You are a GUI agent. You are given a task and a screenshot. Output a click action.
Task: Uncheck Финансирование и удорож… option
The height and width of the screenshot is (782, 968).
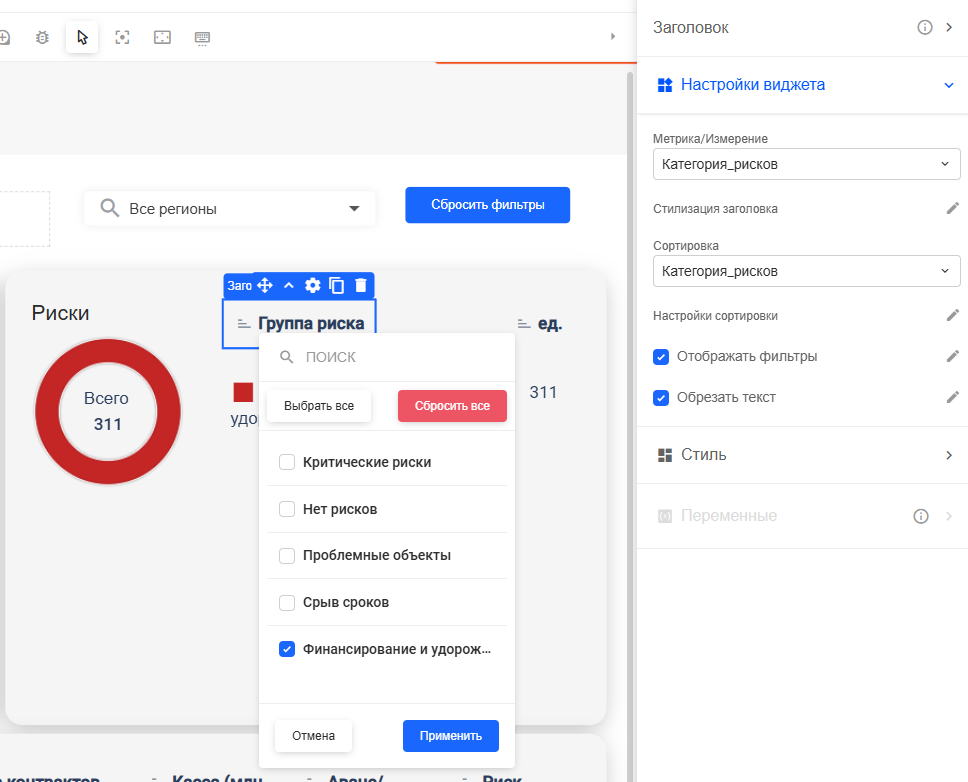tap(287, 649)
